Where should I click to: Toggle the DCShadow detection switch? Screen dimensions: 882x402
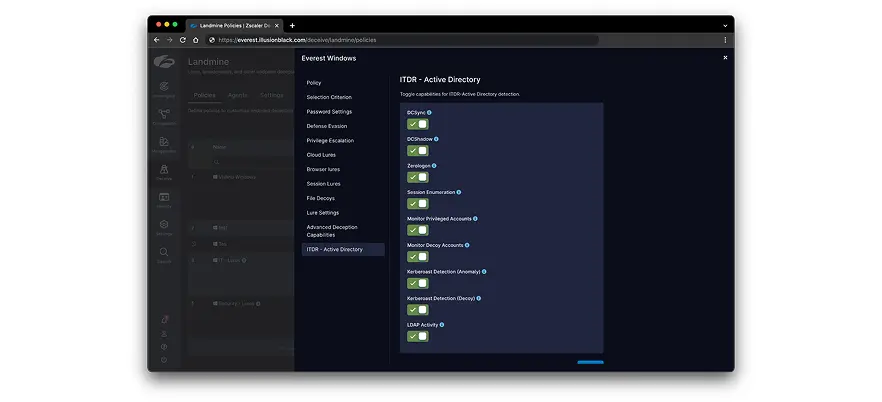417,151
